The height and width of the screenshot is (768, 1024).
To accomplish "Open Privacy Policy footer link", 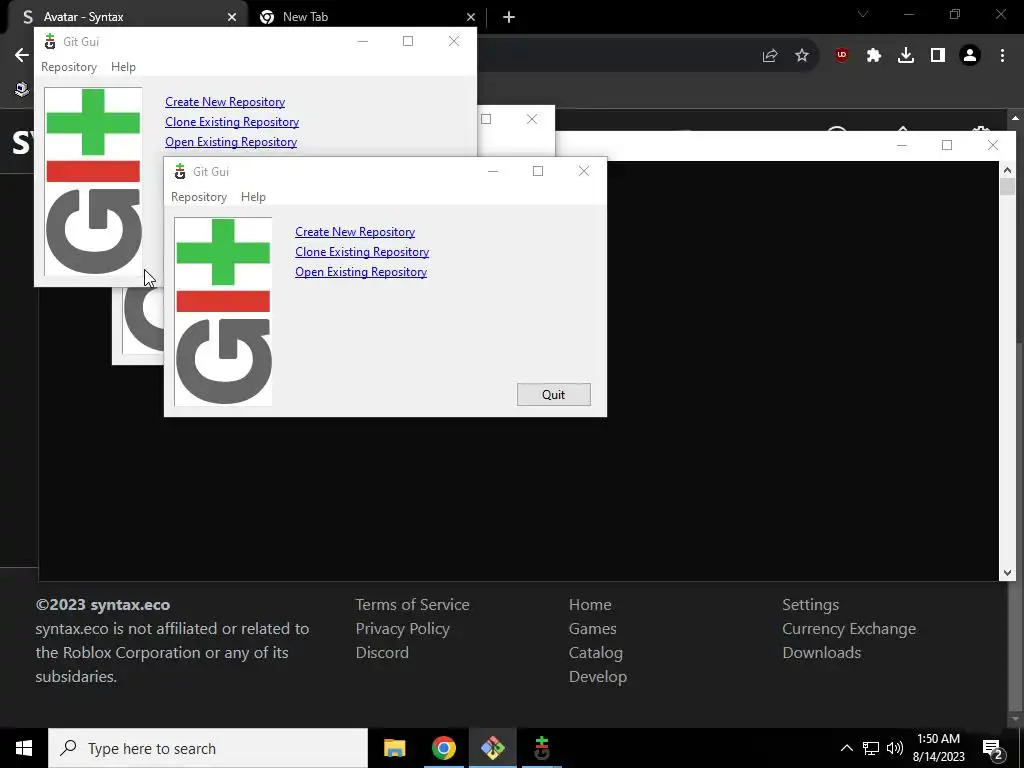I will pos(402,629).
